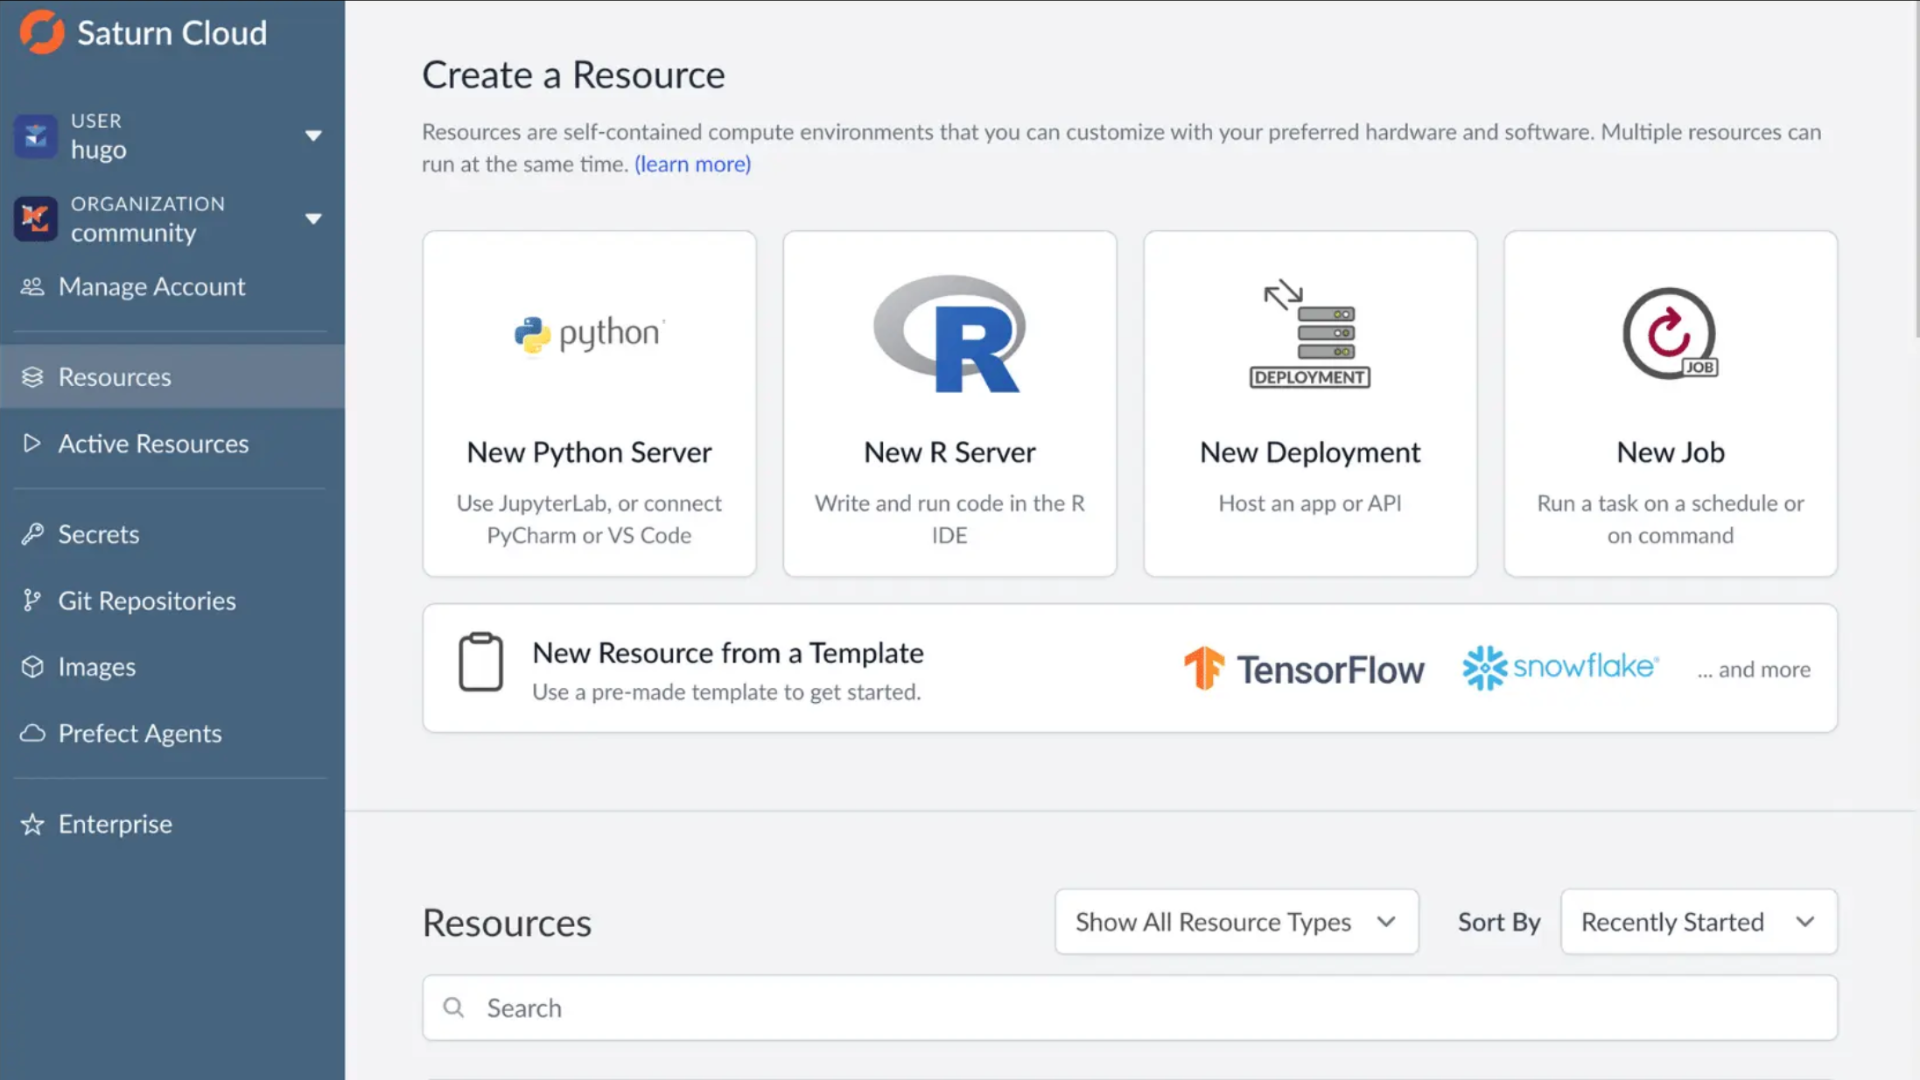
Task: Click the Saturn Cloud logo icon
Action: coord(41,32)
